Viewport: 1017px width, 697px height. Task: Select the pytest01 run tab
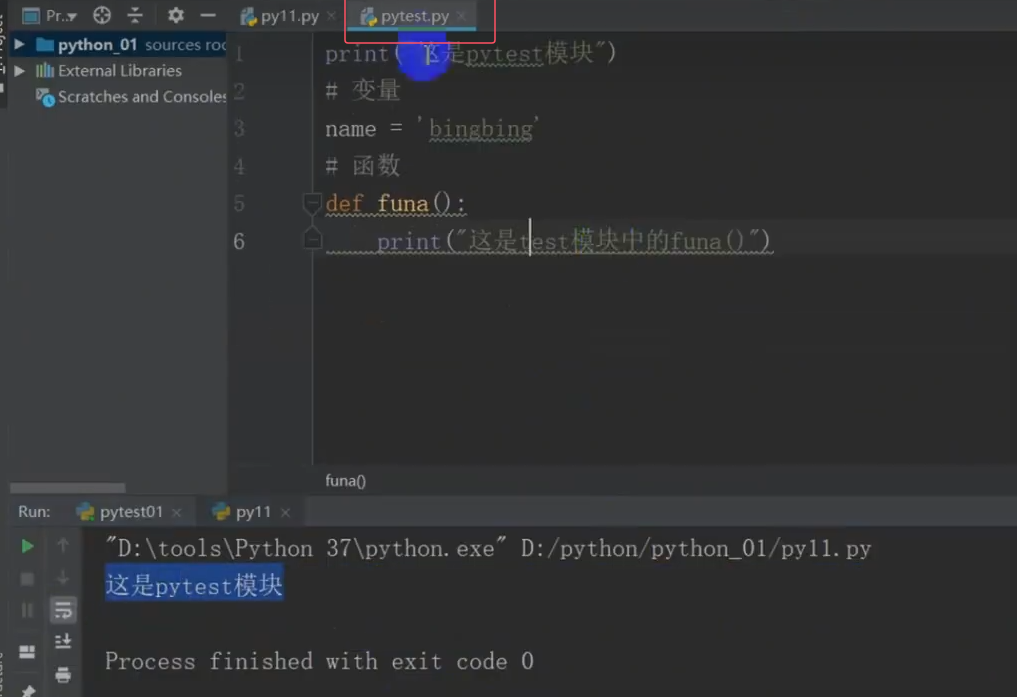pyautogui.click(x=130, y=511)
